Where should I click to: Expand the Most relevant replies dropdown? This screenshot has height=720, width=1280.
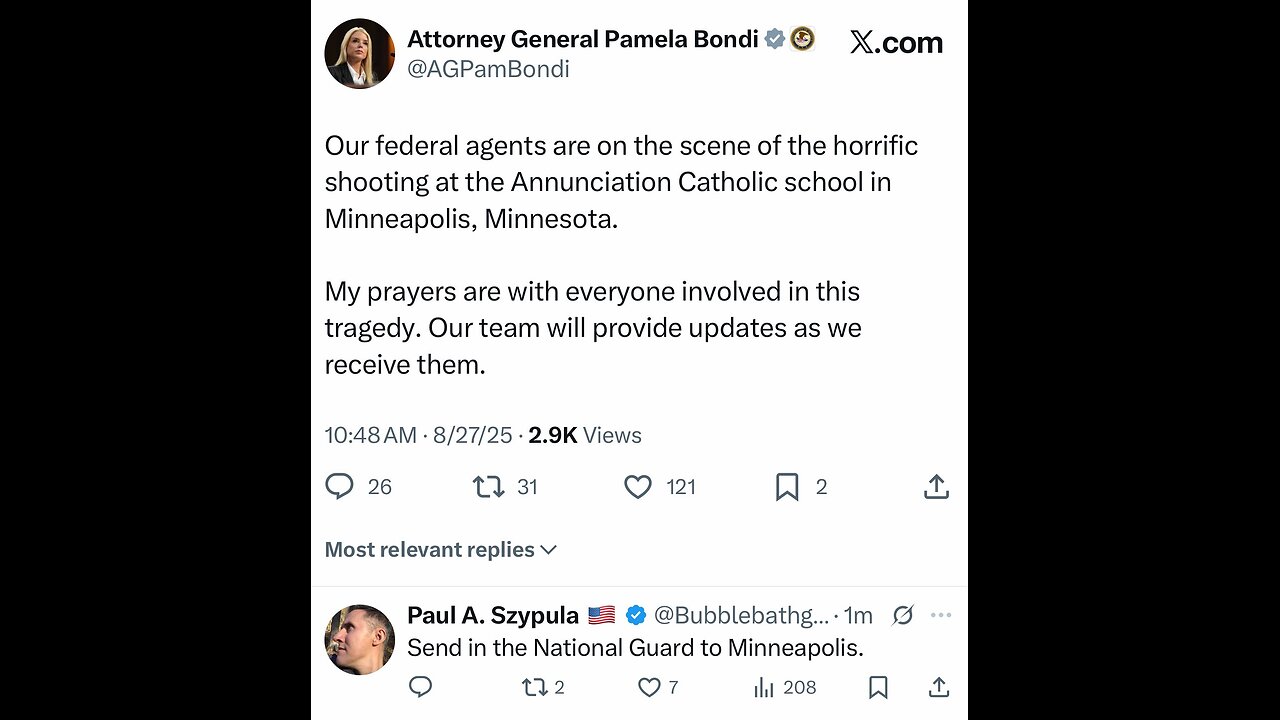(441, 549)
